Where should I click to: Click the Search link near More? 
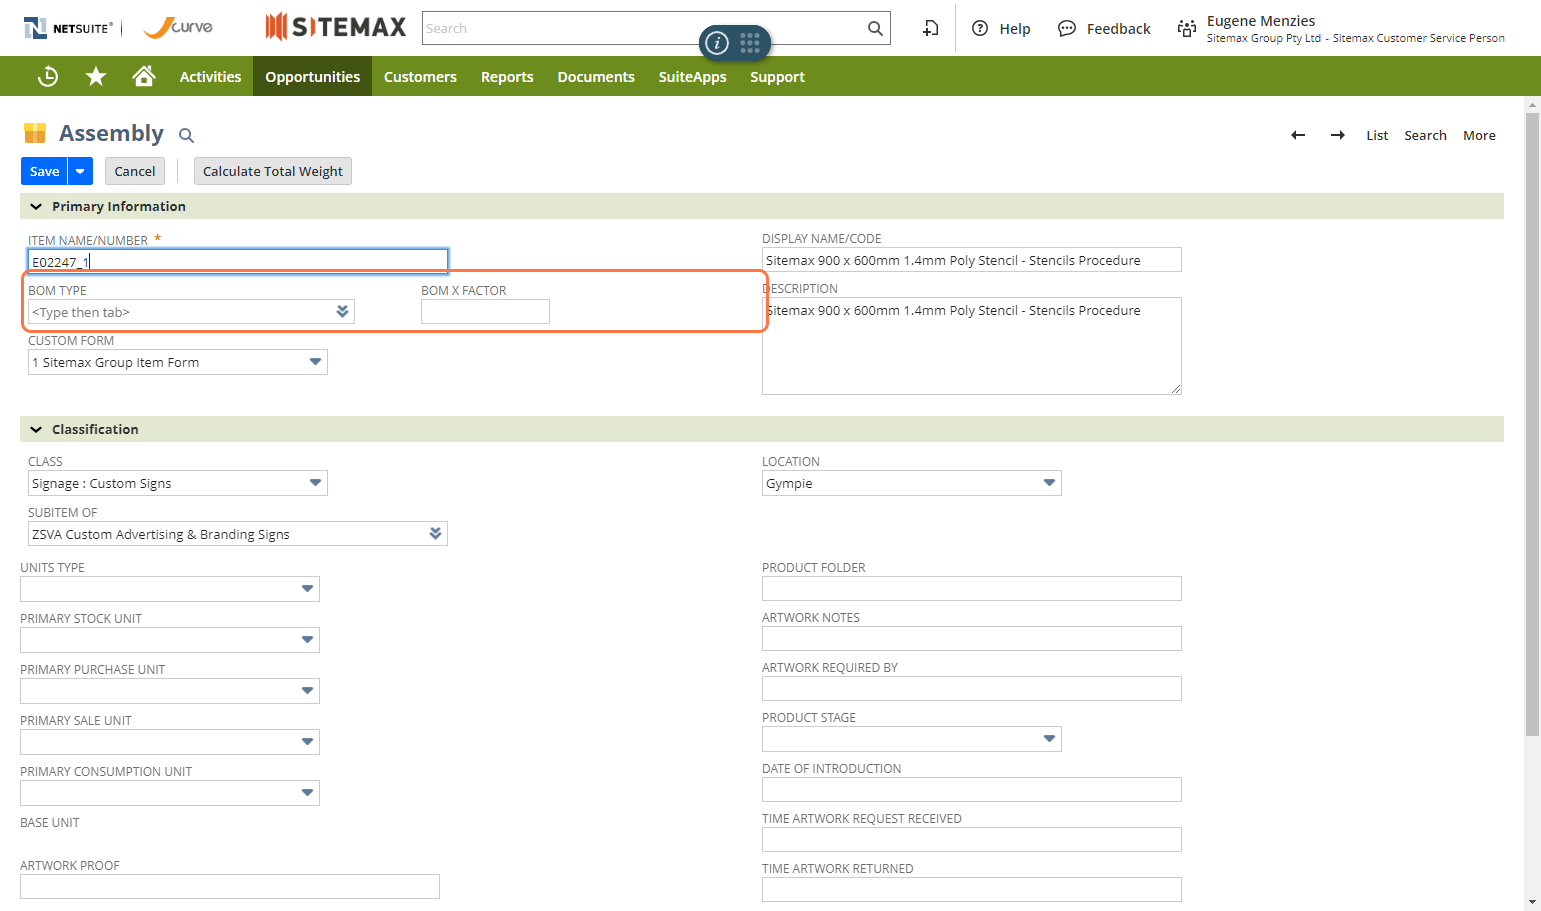point(1425,135)
